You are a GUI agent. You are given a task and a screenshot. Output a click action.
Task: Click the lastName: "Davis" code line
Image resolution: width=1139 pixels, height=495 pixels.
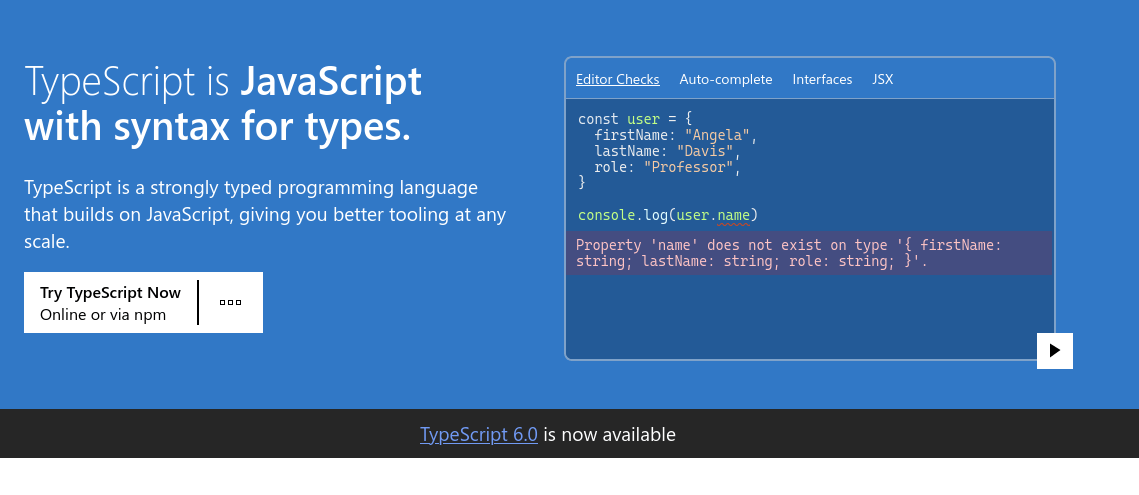[668, 151]
